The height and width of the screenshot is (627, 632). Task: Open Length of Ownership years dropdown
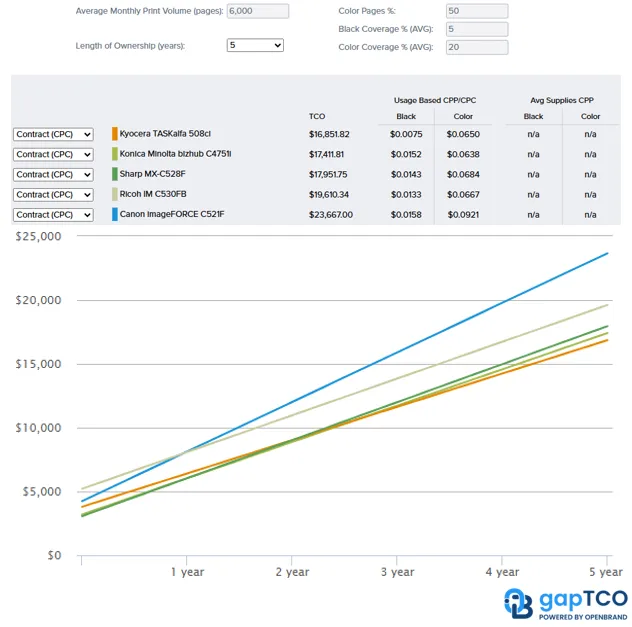[x=255, y=45]
